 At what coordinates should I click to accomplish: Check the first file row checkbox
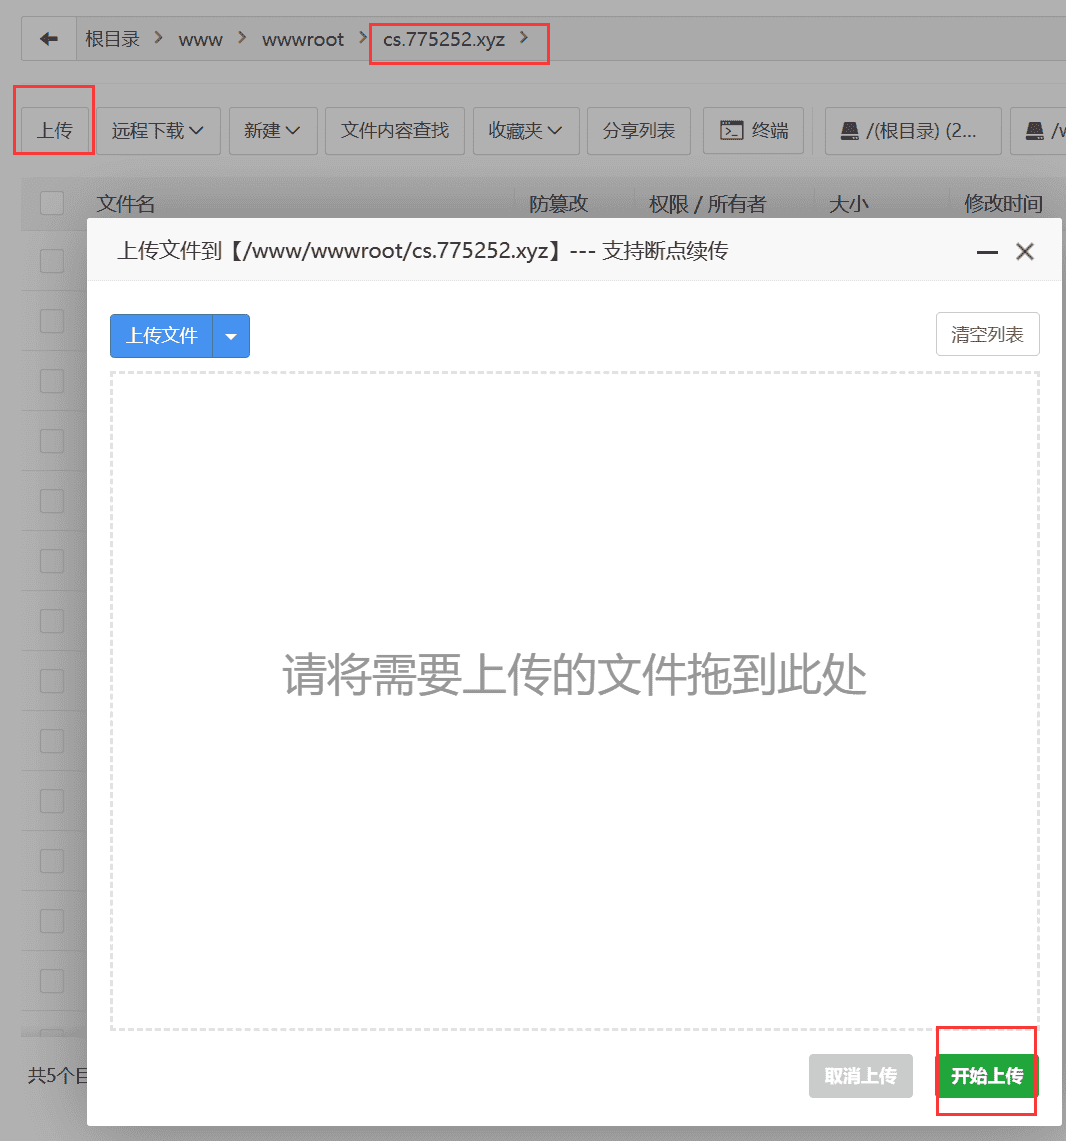point(51,261)
